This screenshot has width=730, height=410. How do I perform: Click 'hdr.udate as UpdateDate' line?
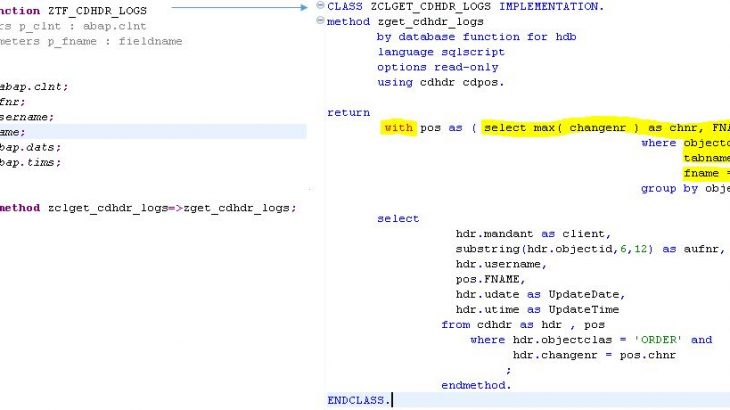coord(539,294)
